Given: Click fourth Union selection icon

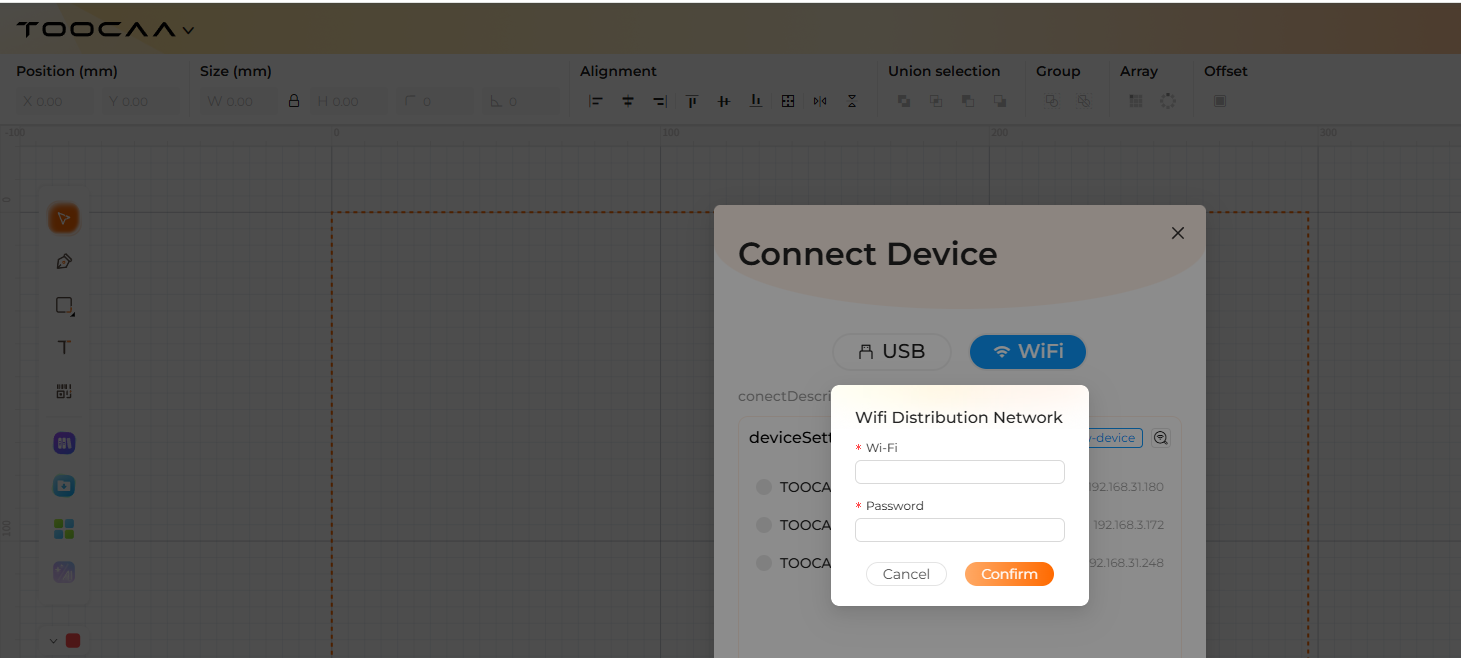Looking at the screenshot, I should coord(1000,101).
